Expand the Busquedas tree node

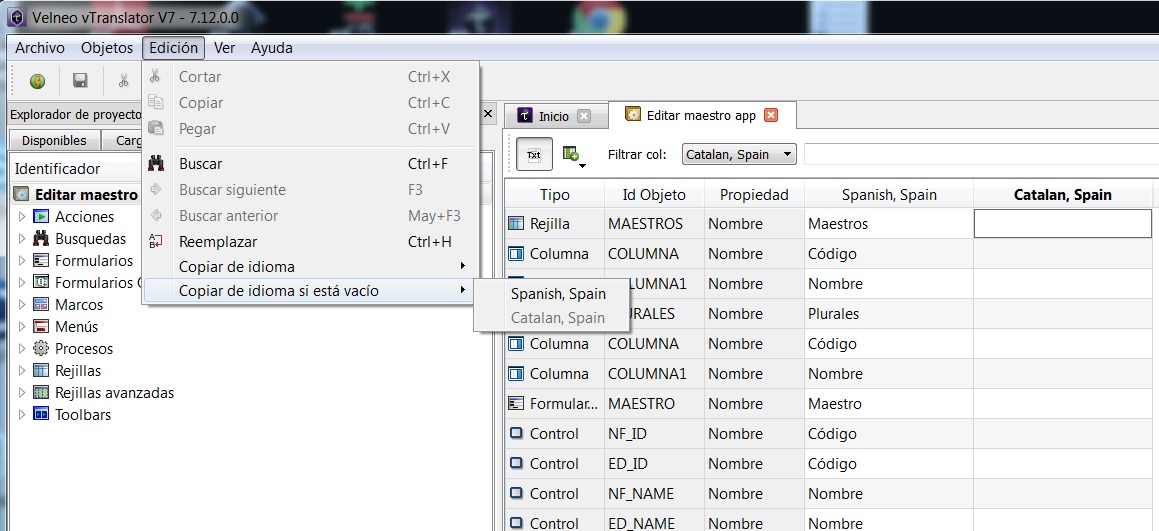[x=21, y=239]
